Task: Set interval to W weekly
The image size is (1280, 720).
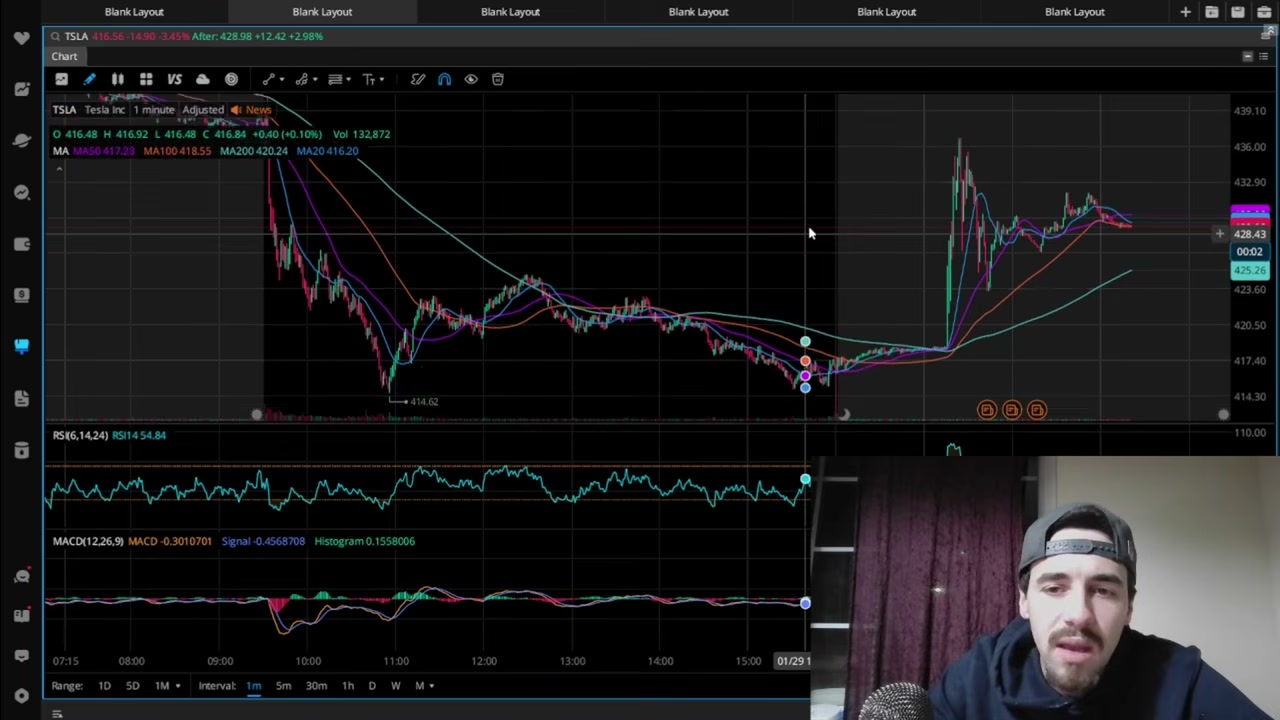Action: (x=395, y=686)
